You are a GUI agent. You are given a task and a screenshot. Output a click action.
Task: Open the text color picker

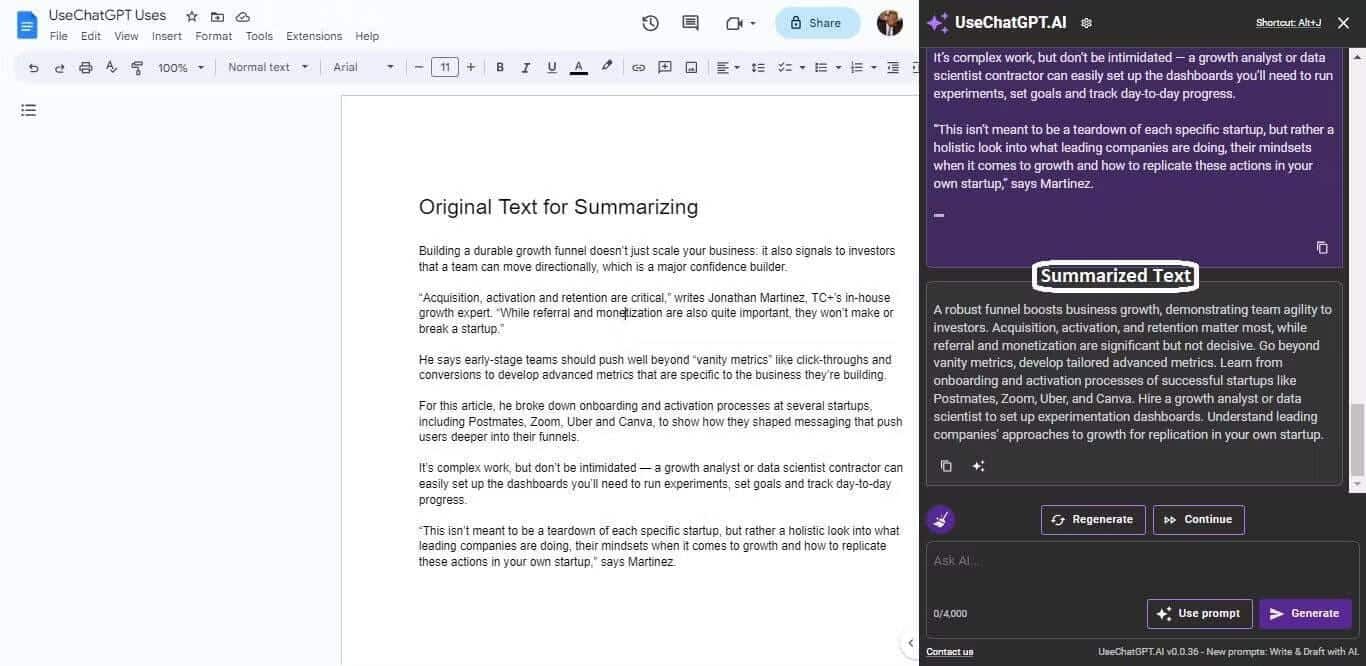tap(578, 67)
